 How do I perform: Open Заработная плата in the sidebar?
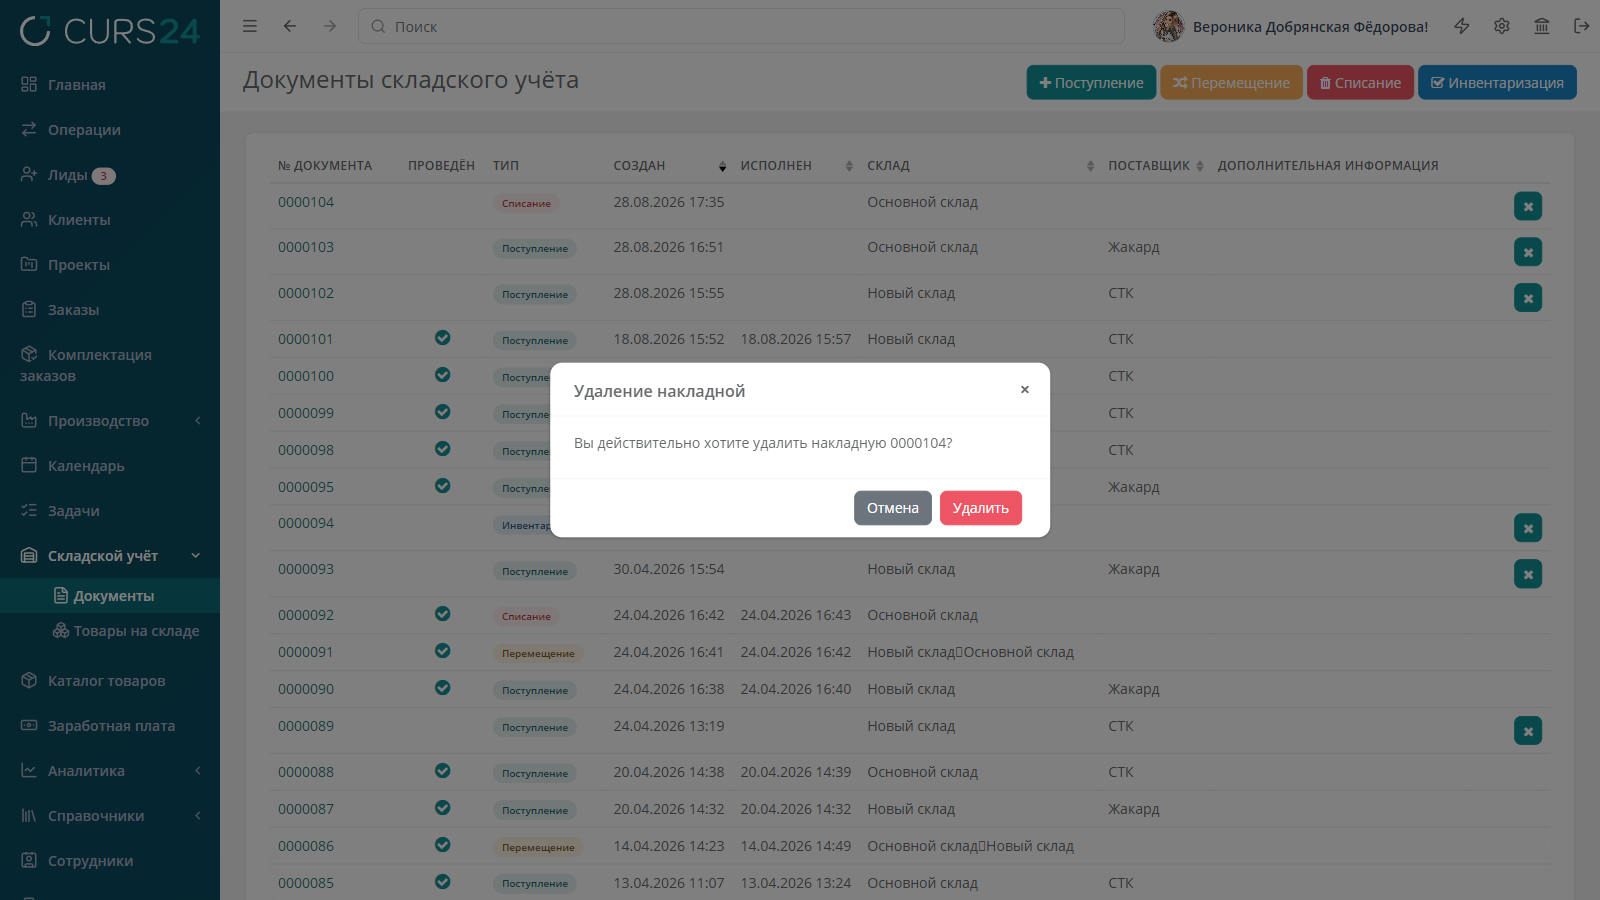(110, 726)
